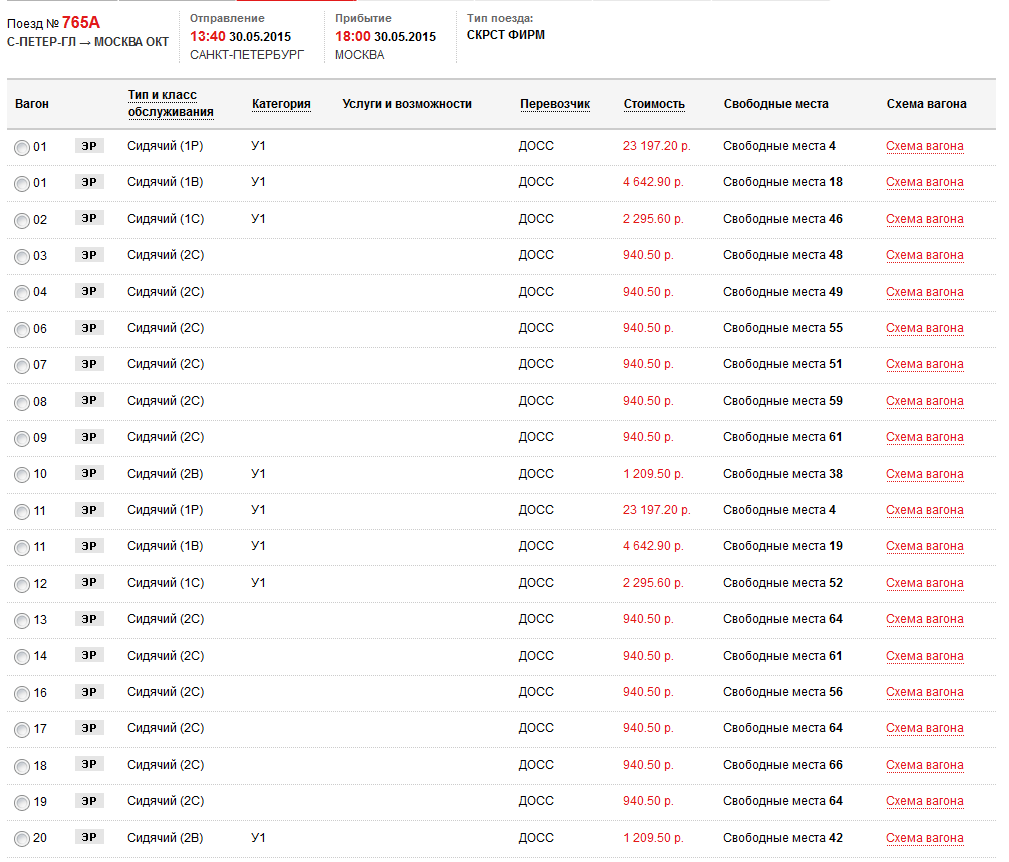
Task: Click the ЭР badge for wagon 02
Action: tap(89, 218)
